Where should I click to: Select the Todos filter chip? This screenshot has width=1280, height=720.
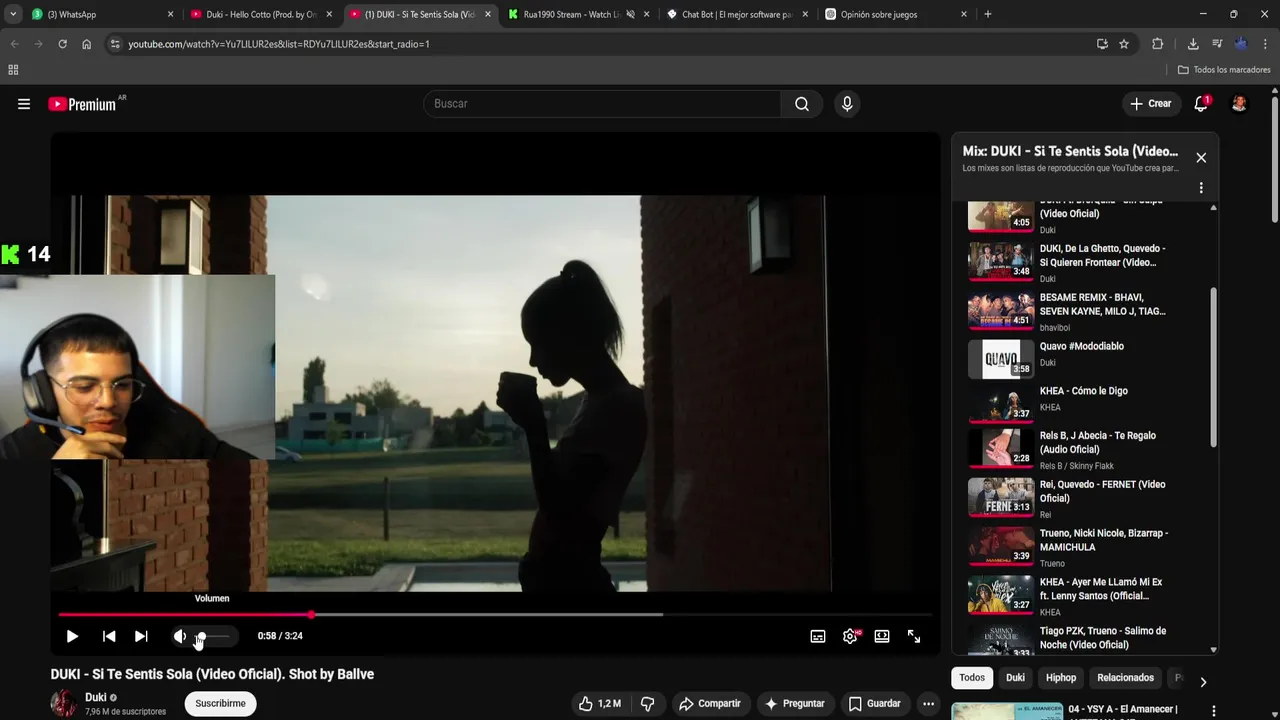(972, 678)
